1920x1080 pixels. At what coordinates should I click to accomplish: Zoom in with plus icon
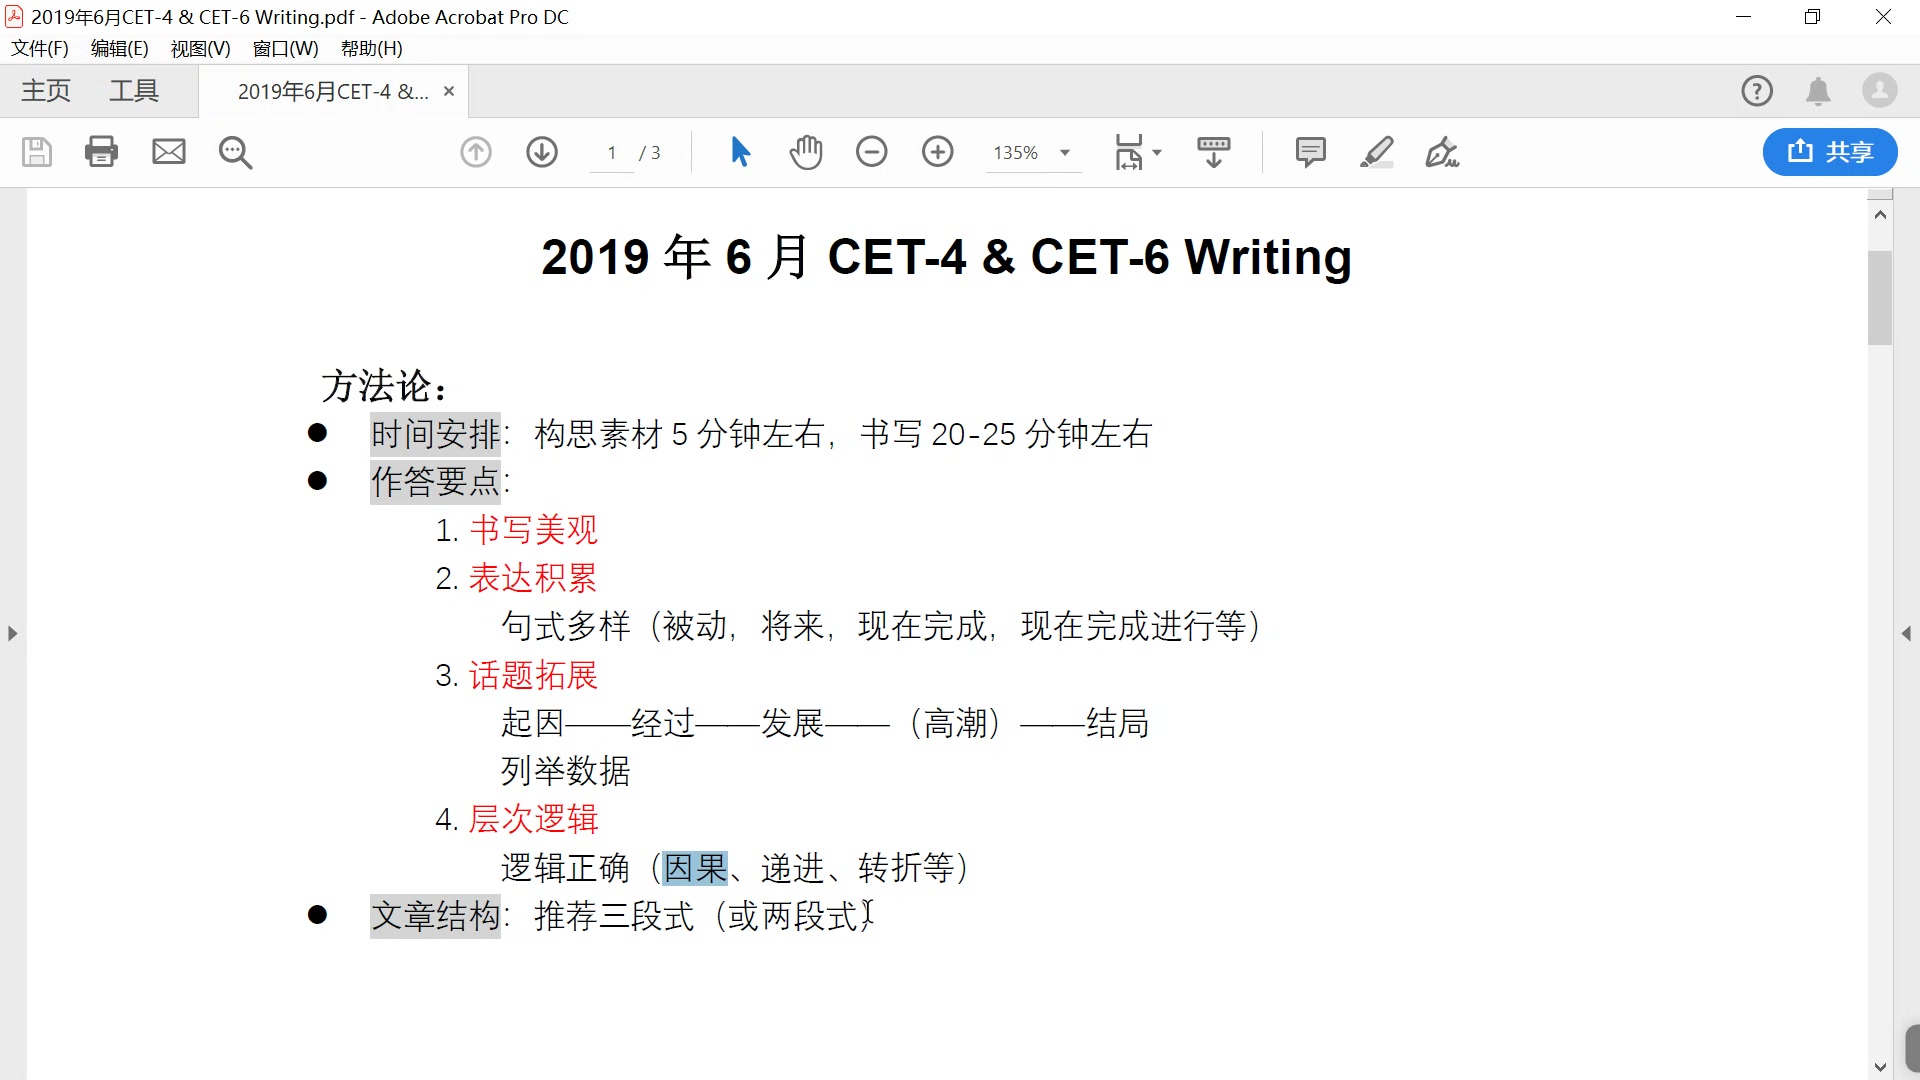click(x=938, y=152)
